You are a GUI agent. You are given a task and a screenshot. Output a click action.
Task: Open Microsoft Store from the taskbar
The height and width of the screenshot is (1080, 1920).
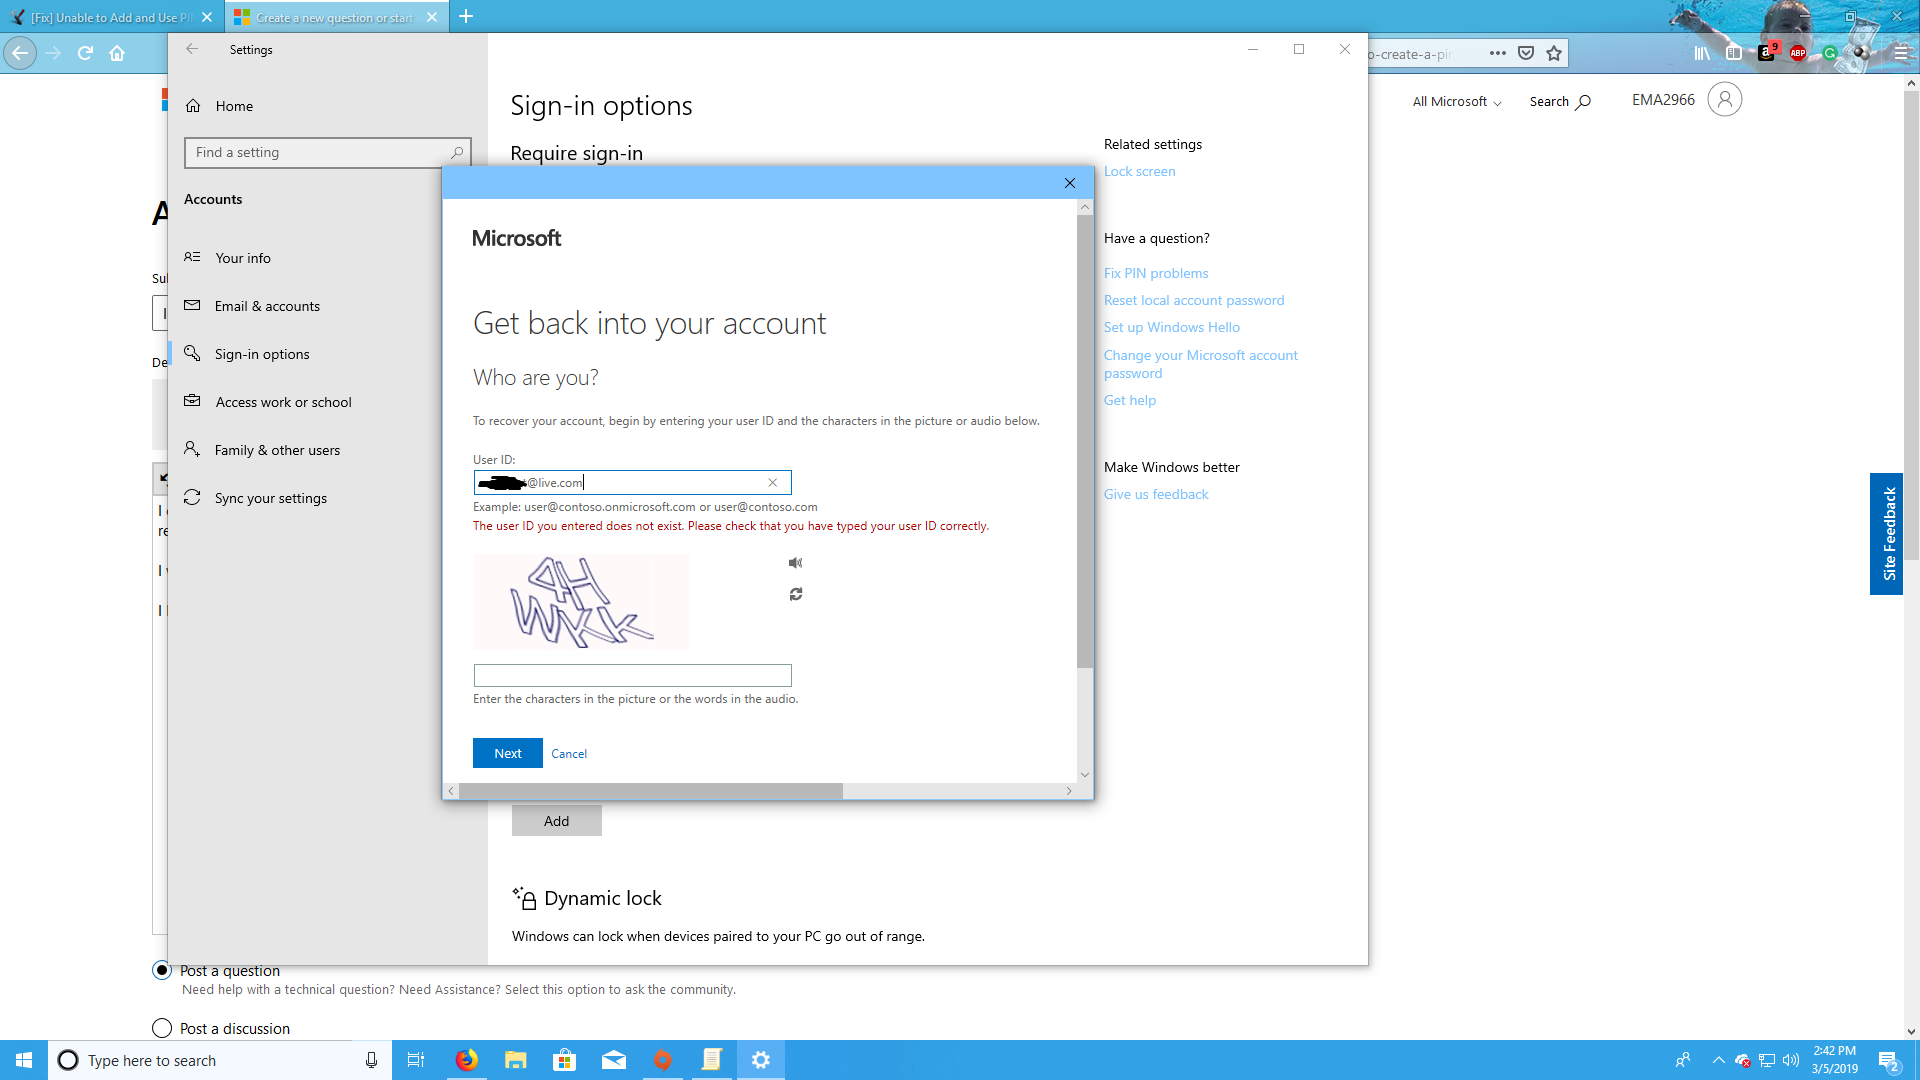coord(565,1059)
